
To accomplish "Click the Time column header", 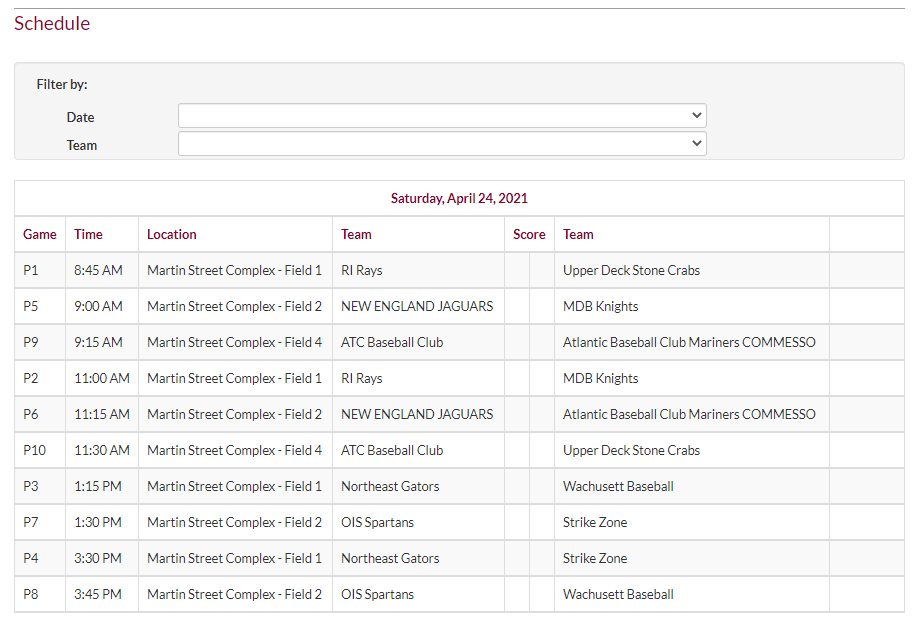I will (x=88, y=234).
